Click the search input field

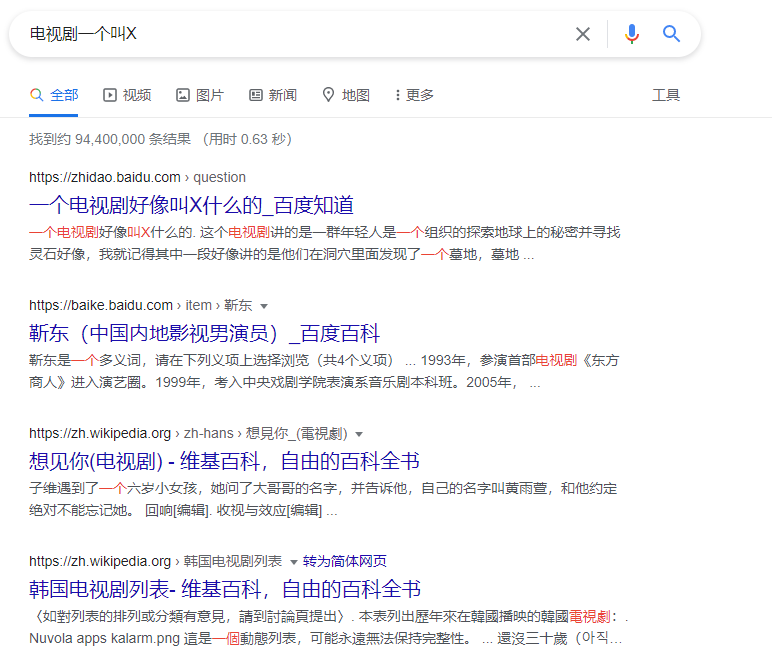(295, 34)
